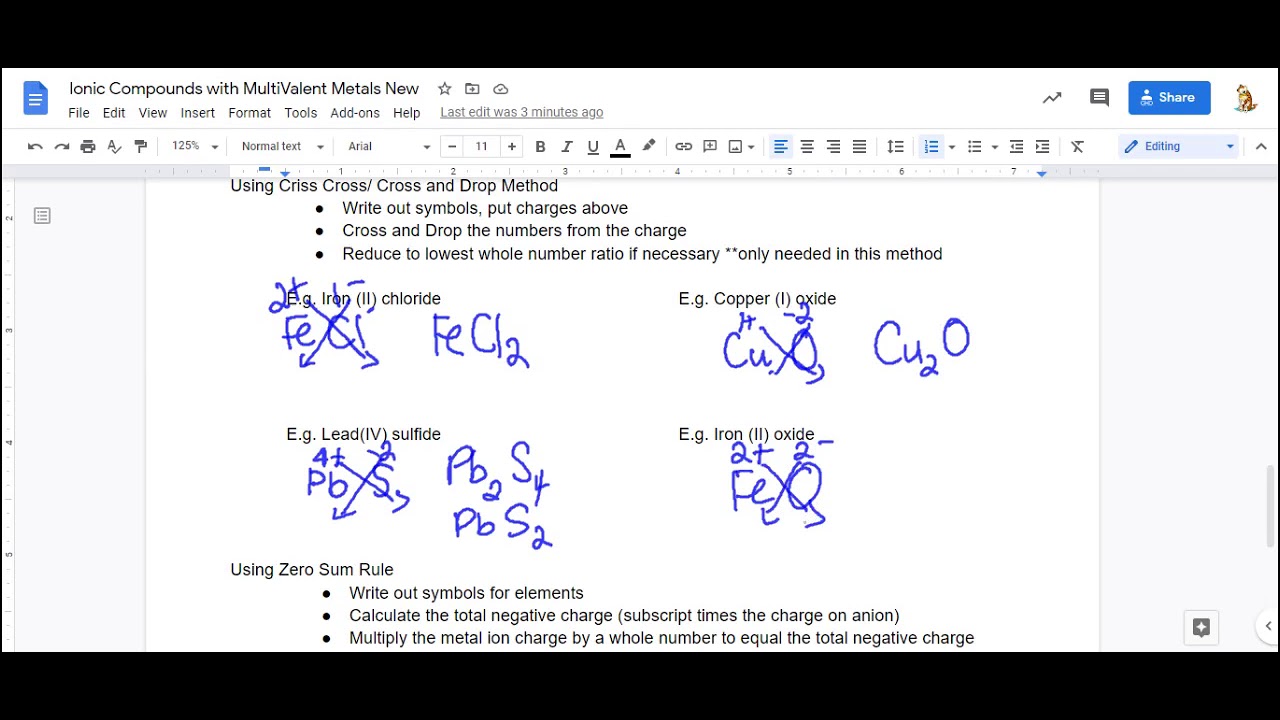Click the vertical scrollbar thumb
Screen dimensions: 1280x720
coord(1270,506)
